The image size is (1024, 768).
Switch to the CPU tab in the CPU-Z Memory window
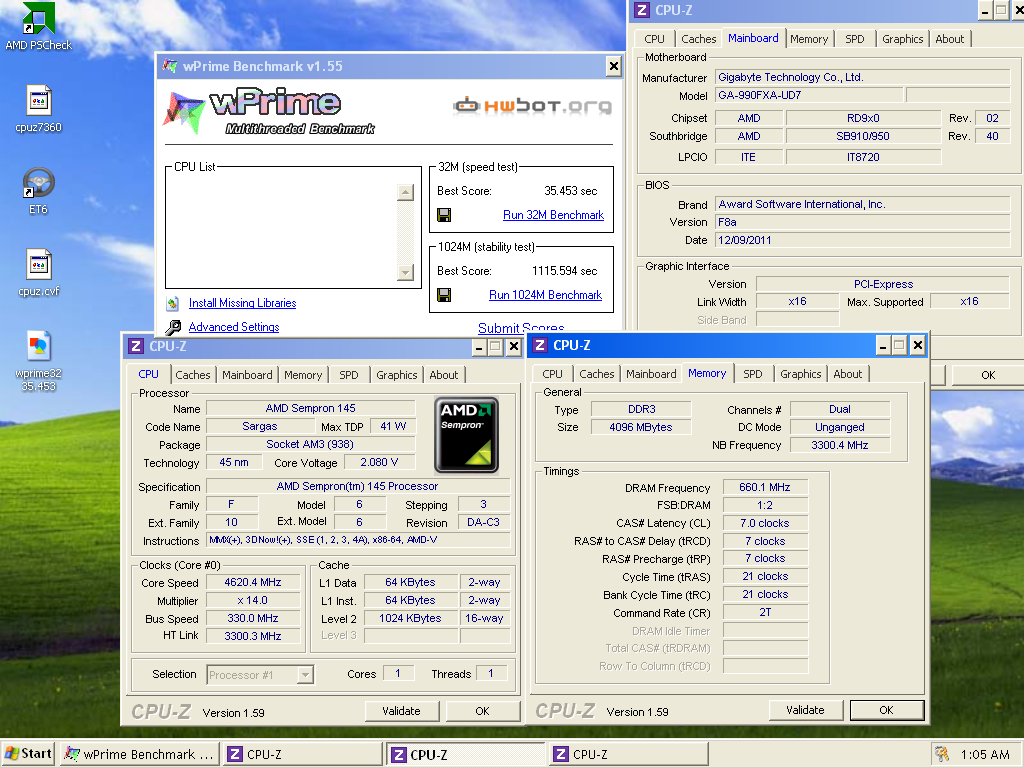point(552,374)
